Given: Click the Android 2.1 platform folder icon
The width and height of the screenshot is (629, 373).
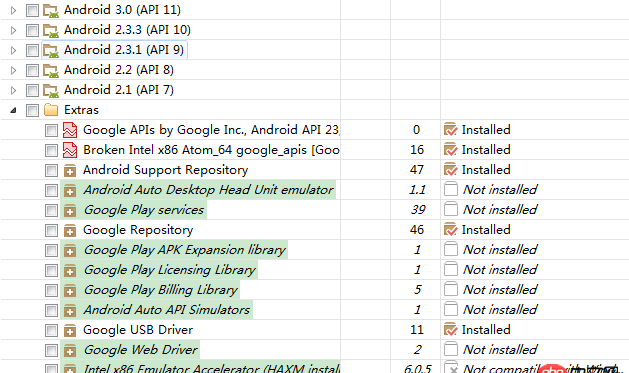Looking at the screenshot, I should coord(51,91).
